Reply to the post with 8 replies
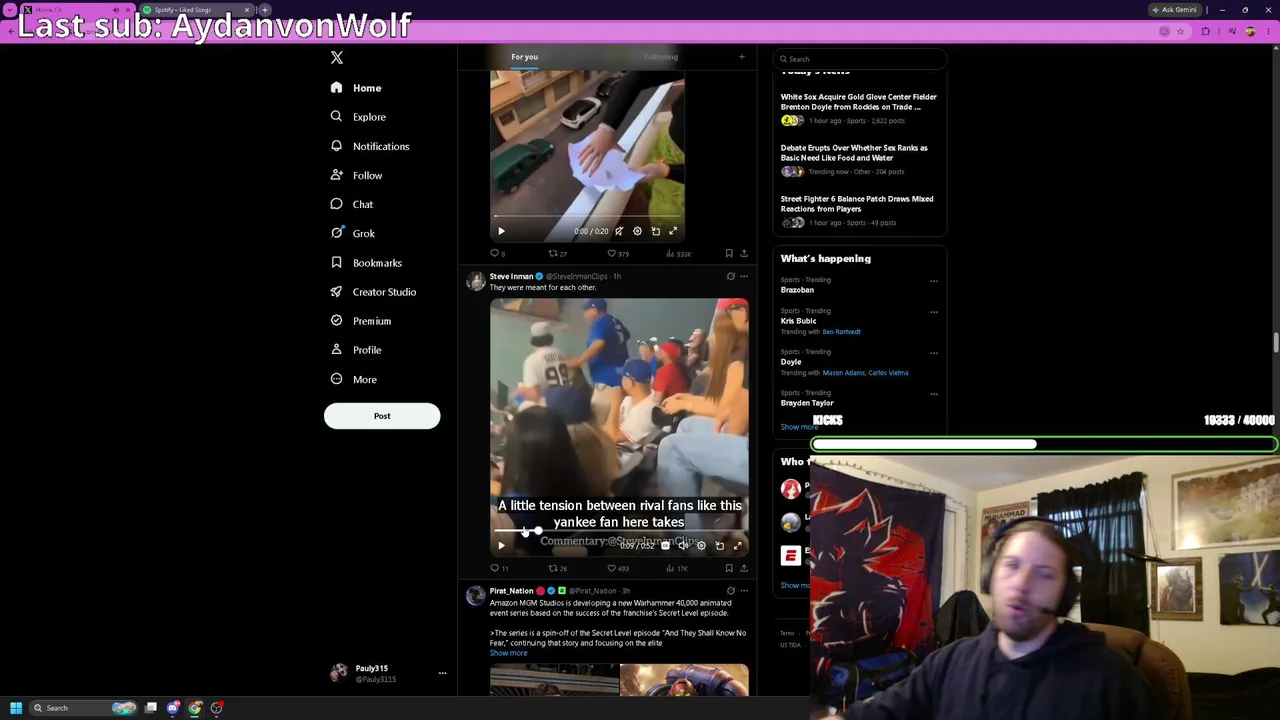The image size is (1280, 720). click(x=497, y=254)
